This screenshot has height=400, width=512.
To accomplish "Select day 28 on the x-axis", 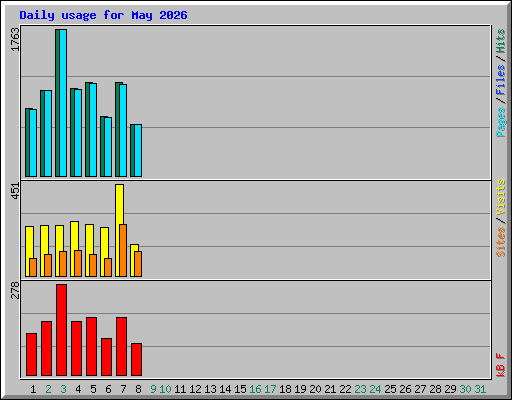I will [x=435, y=389].
